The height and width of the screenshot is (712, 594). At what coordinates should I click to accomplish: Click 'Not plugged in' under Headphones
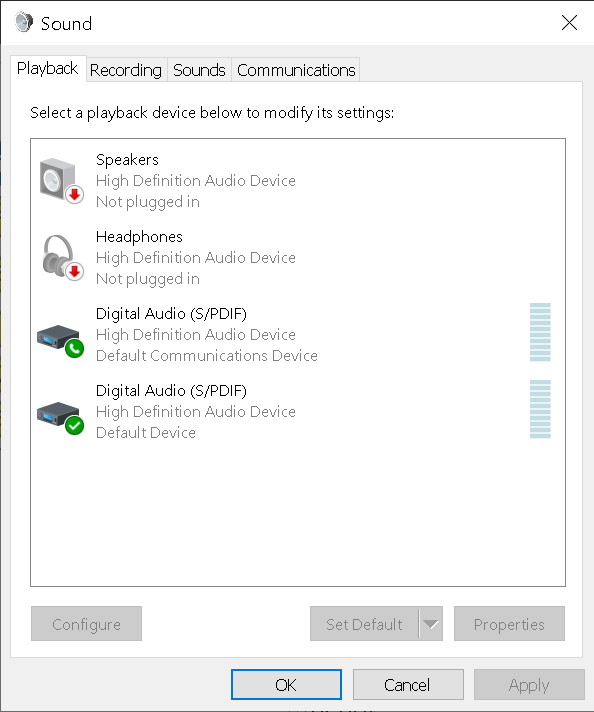[x=148, y=279]
